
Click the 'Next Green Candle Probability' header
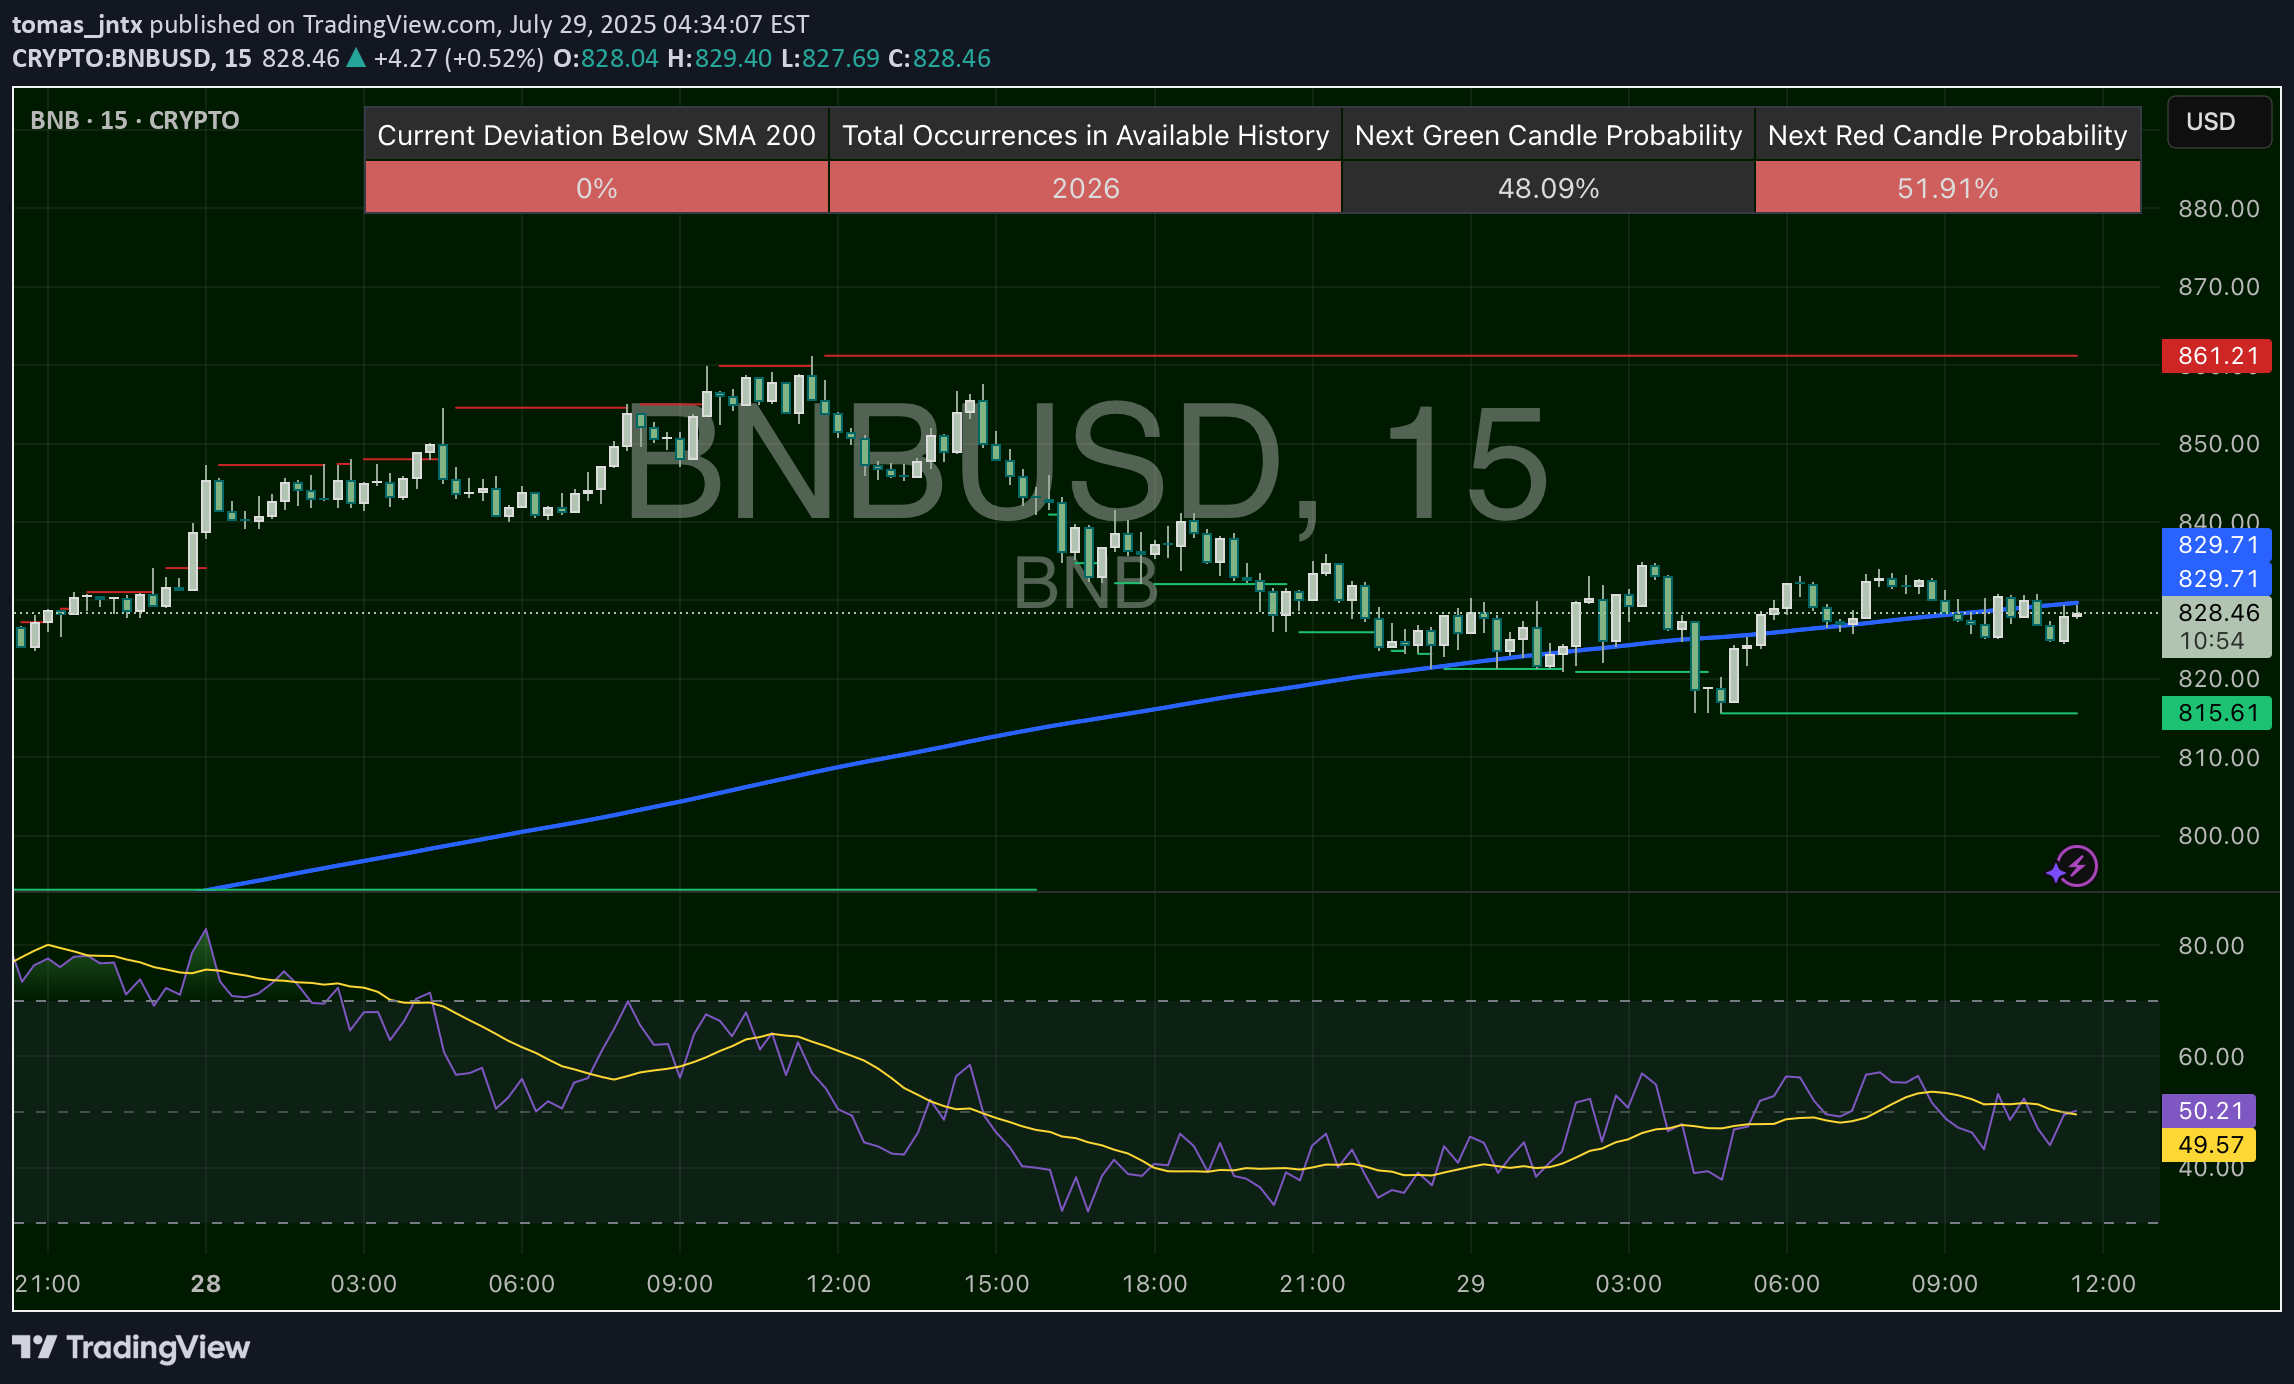[x=1548, y=135]
